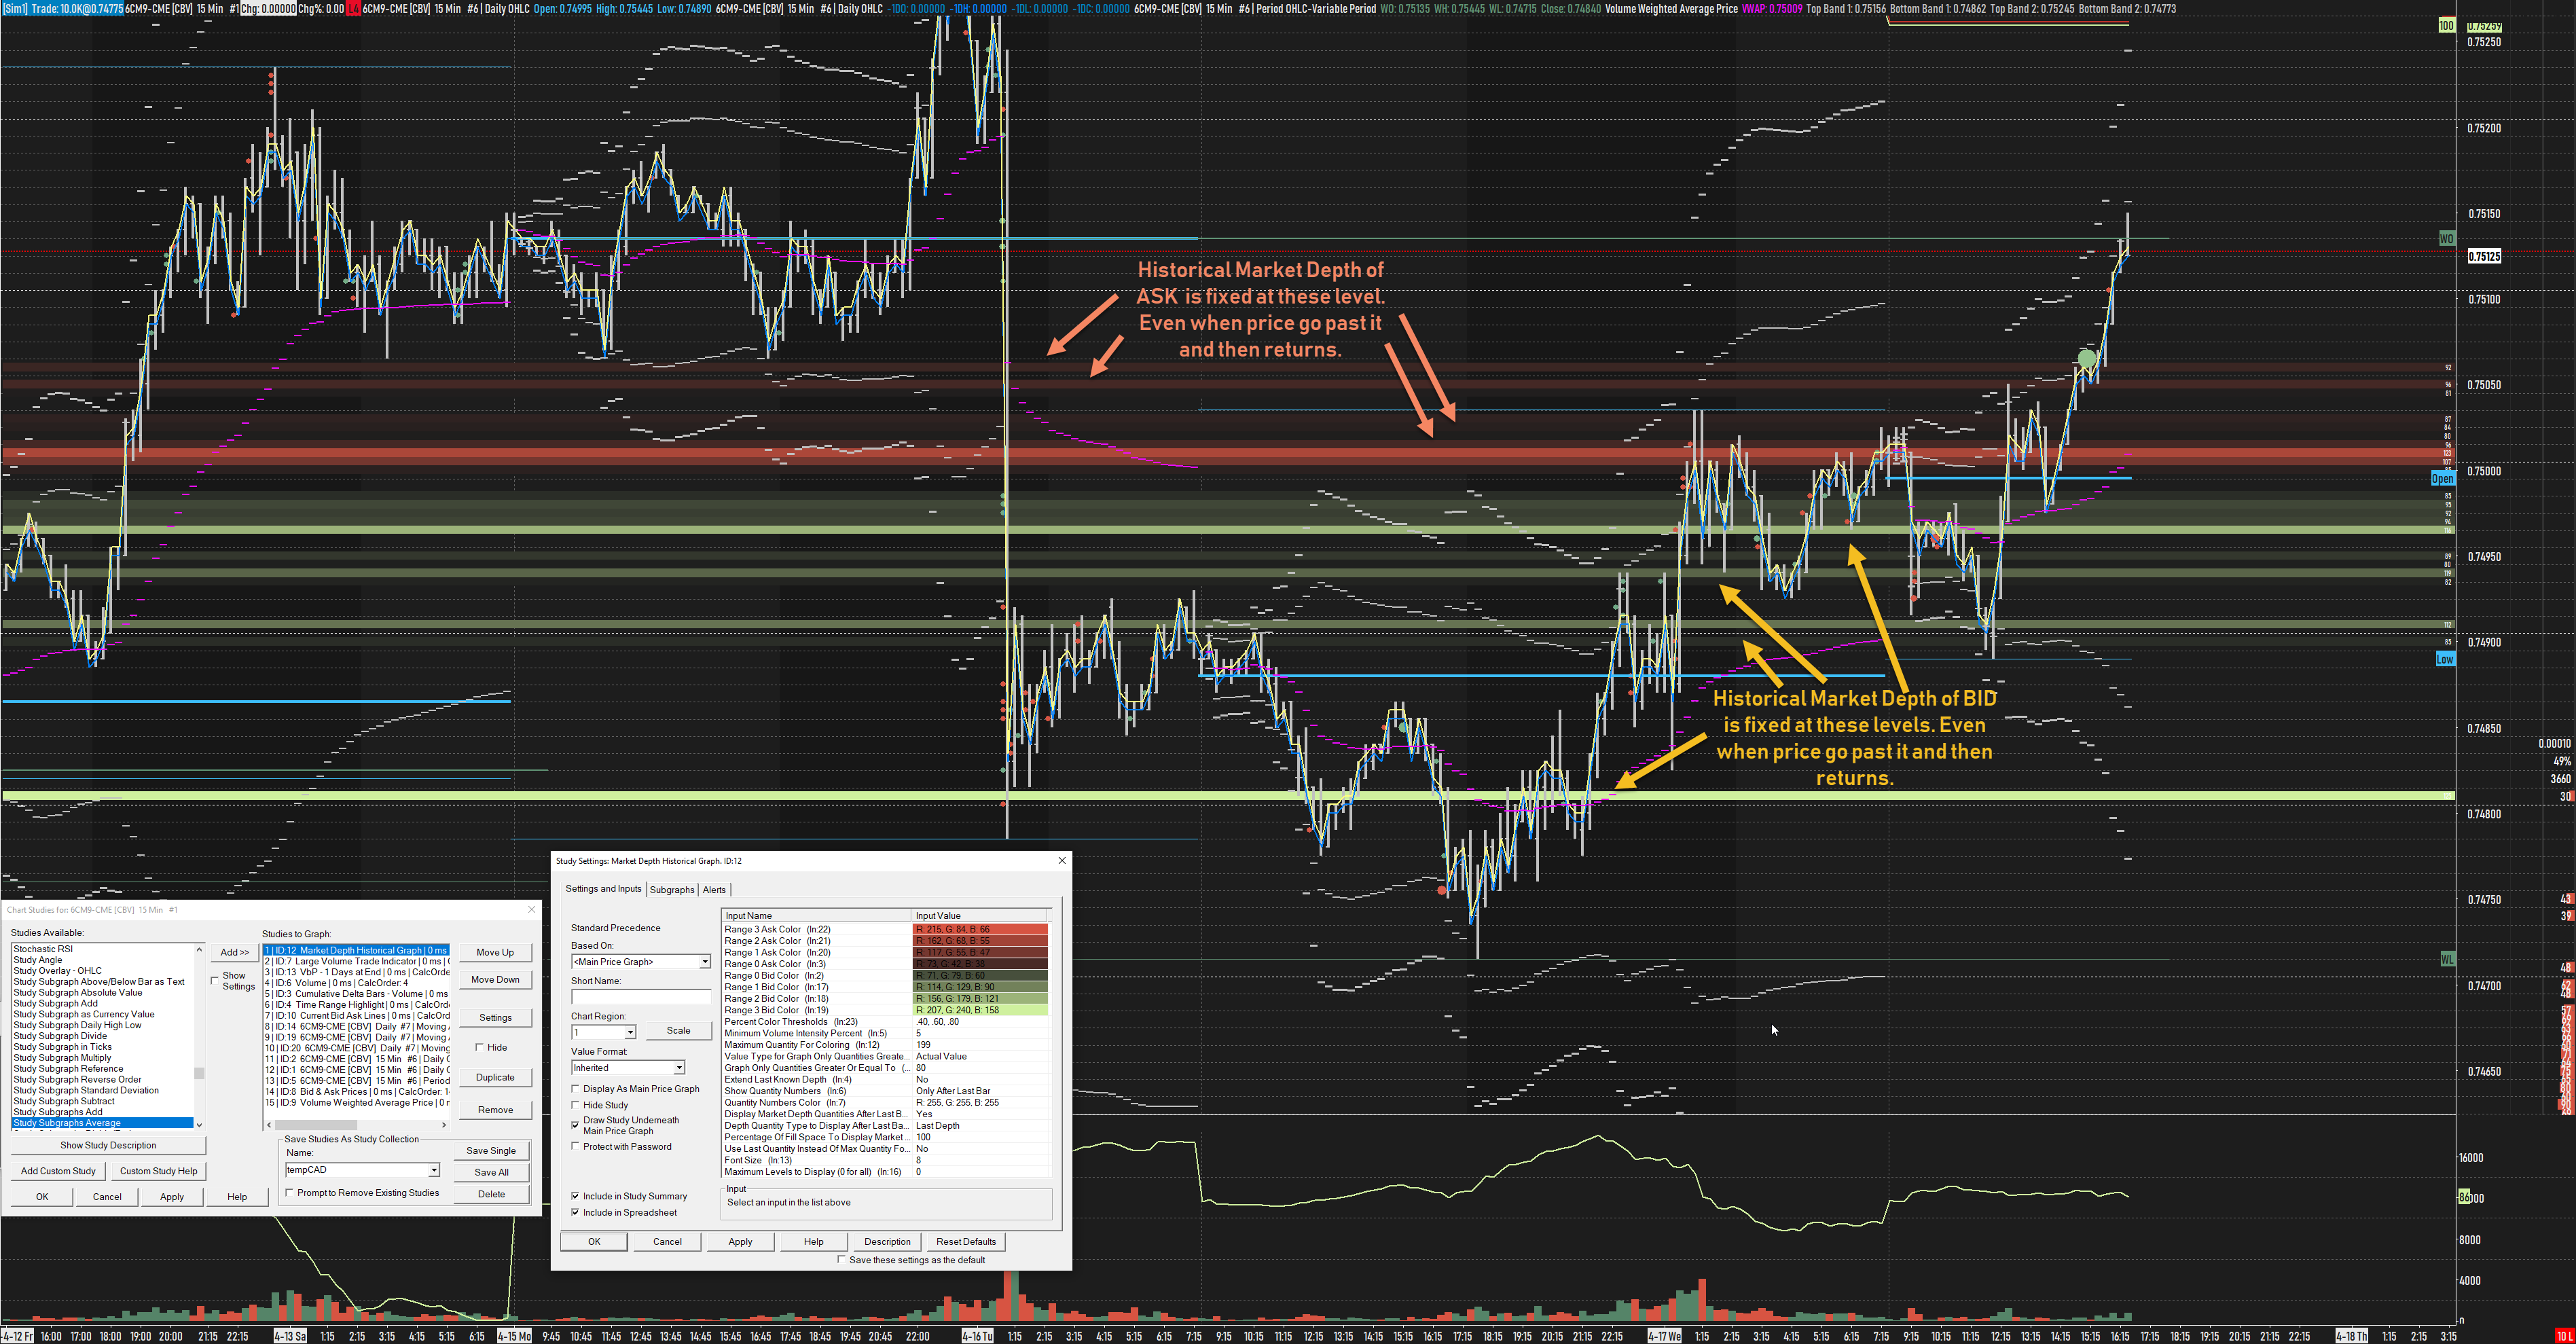Close the Study Settings dialog
The width and height of the screenshot is (2576, 1344).
coord(1061,860)
